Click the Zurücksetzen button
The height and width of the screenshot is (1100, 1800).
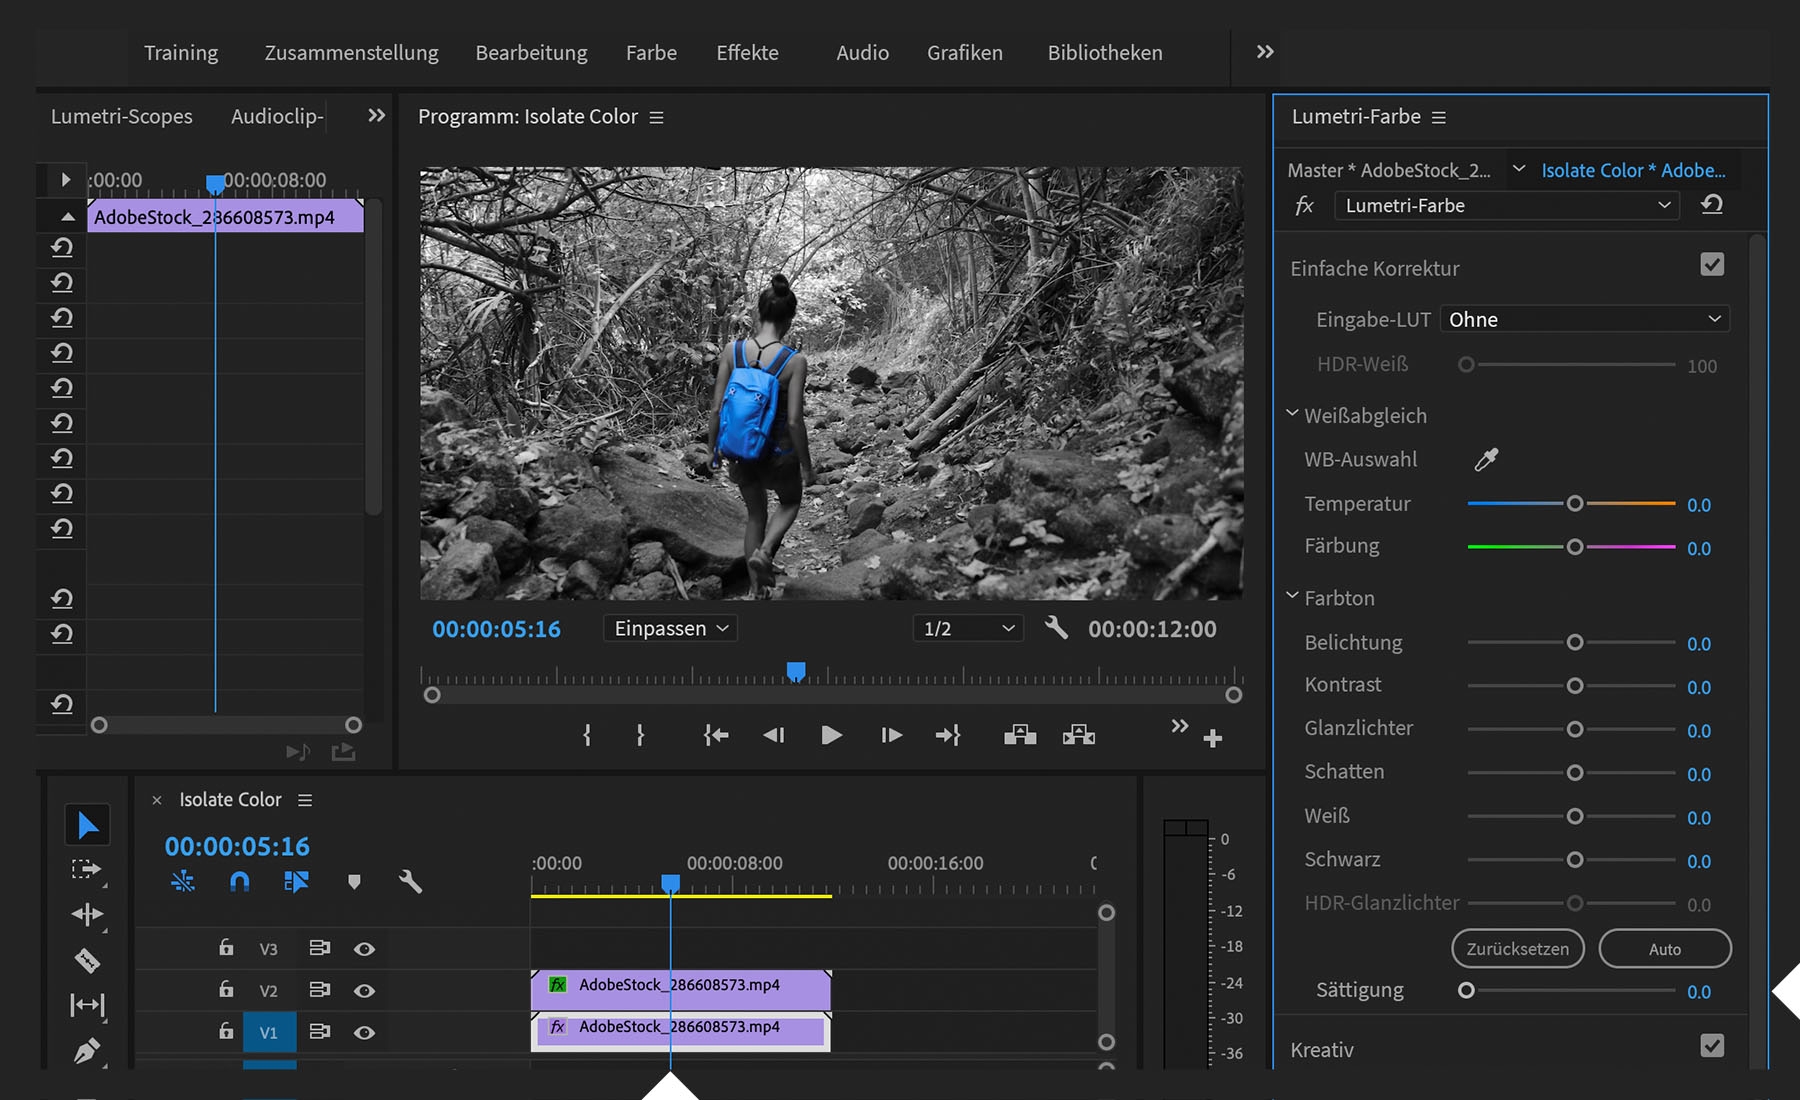(1517, 948)
